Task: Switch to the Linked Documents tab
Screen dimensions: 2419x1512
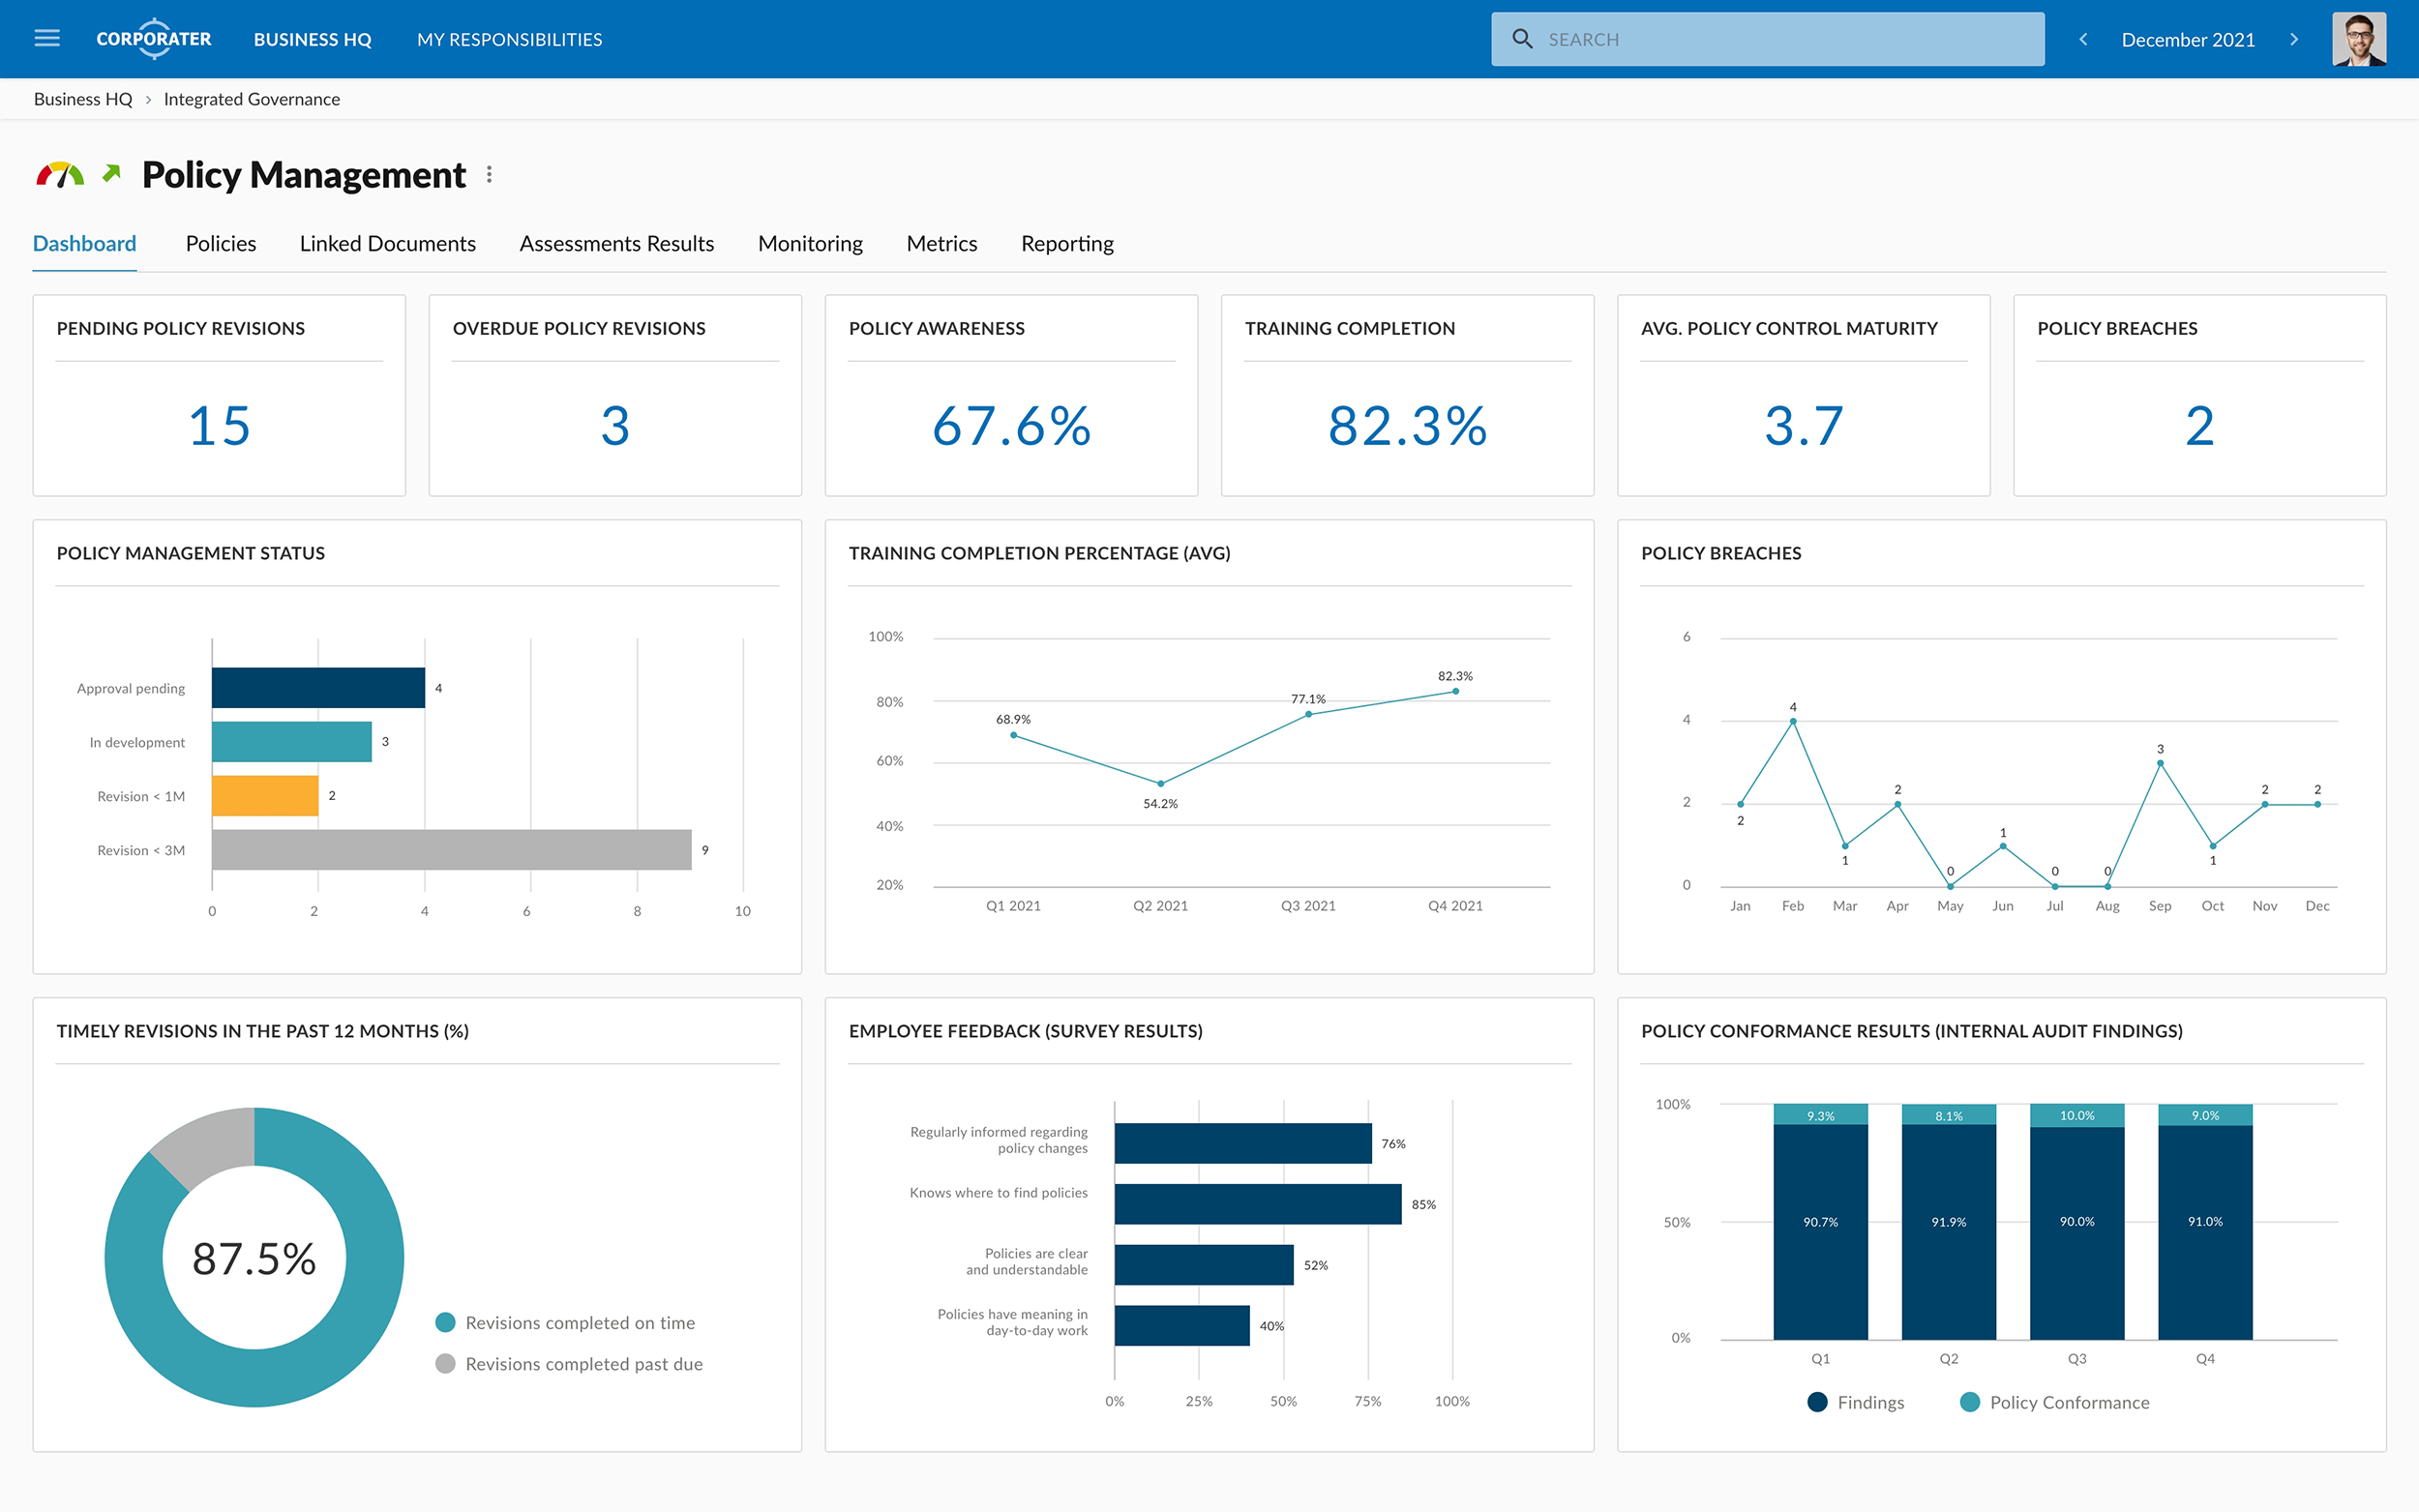Action: pyautogui.click(x=387, y=244)
